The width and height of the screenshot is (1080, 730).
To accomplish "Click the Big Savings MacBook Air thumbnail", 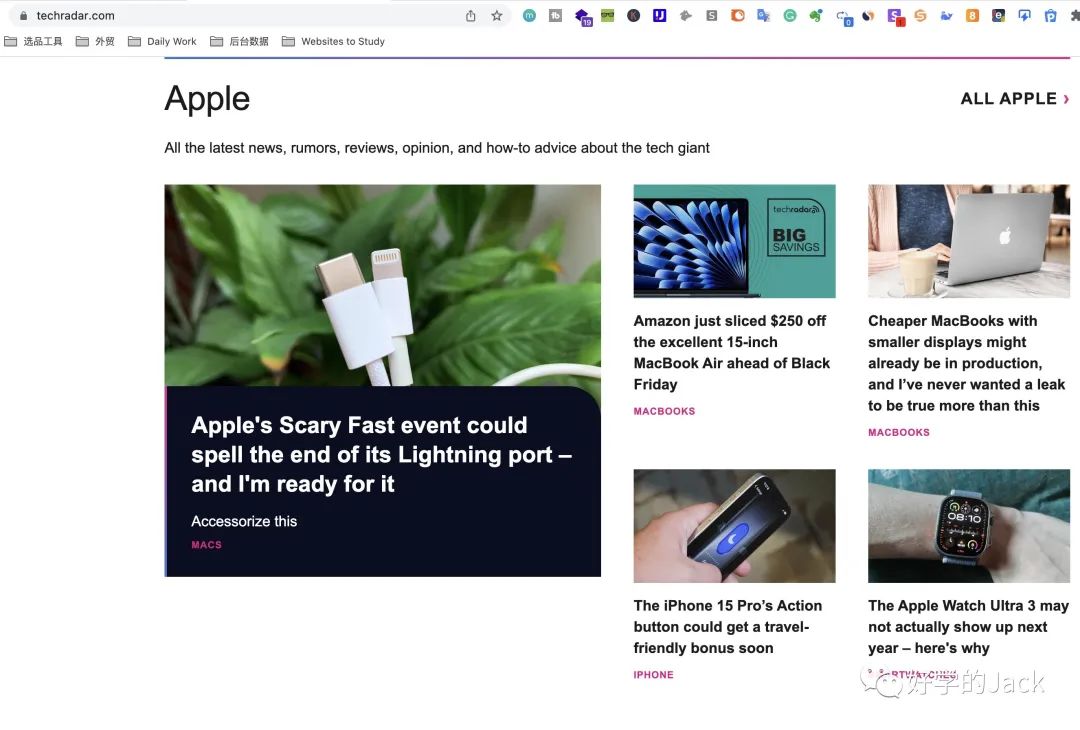I will point(734,241).
